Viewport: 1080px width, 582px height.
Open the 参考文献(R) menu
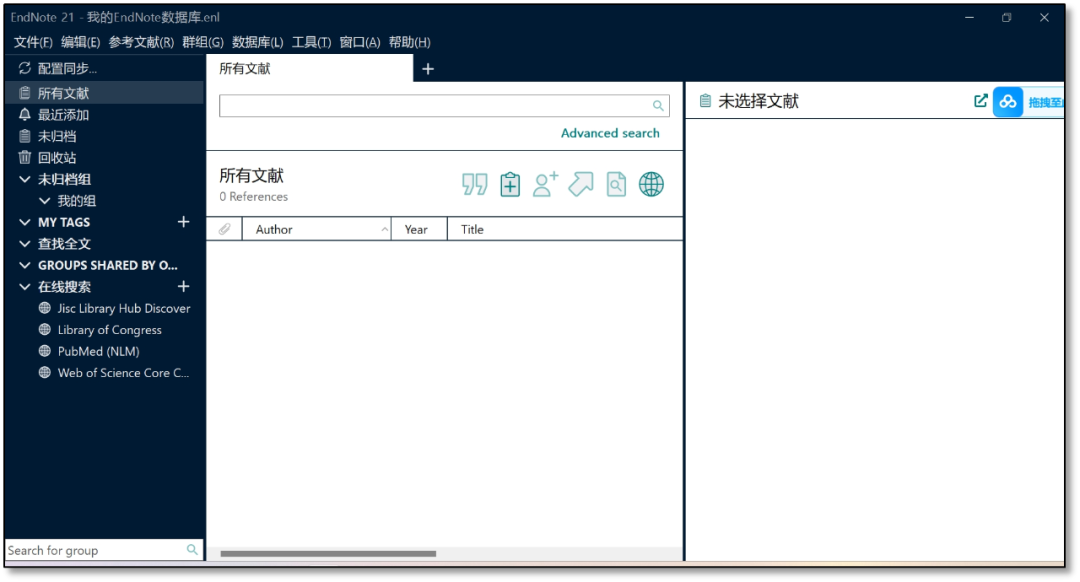pyautogui.click(x=141, y=42)
